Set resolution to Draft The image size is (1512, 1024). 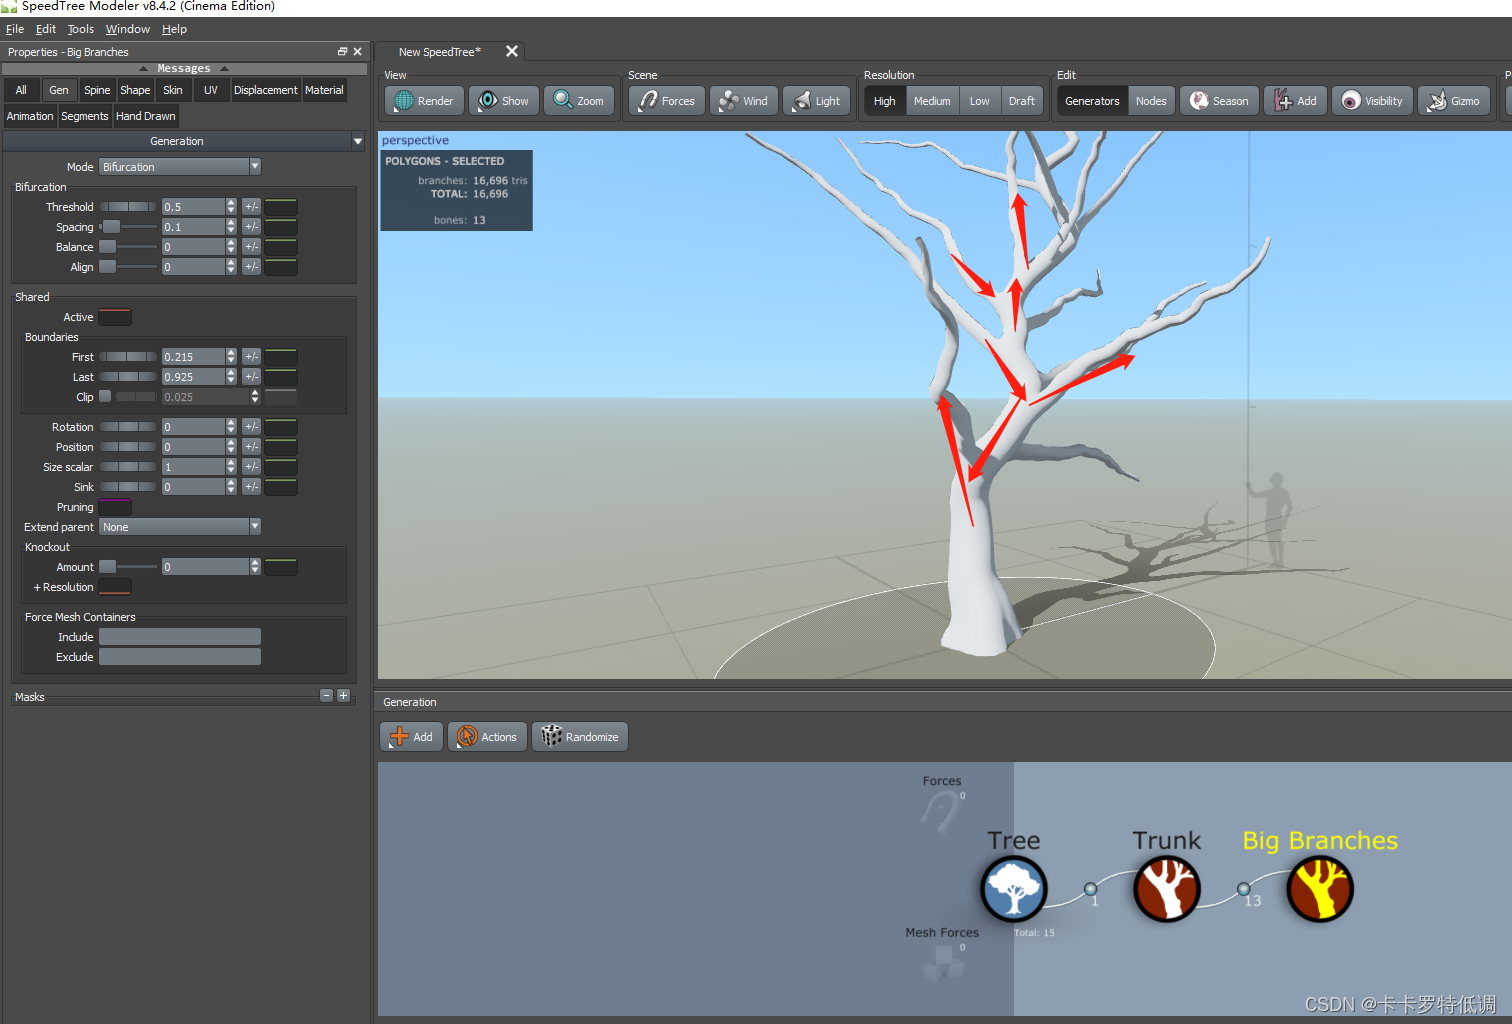point(1022,101)
